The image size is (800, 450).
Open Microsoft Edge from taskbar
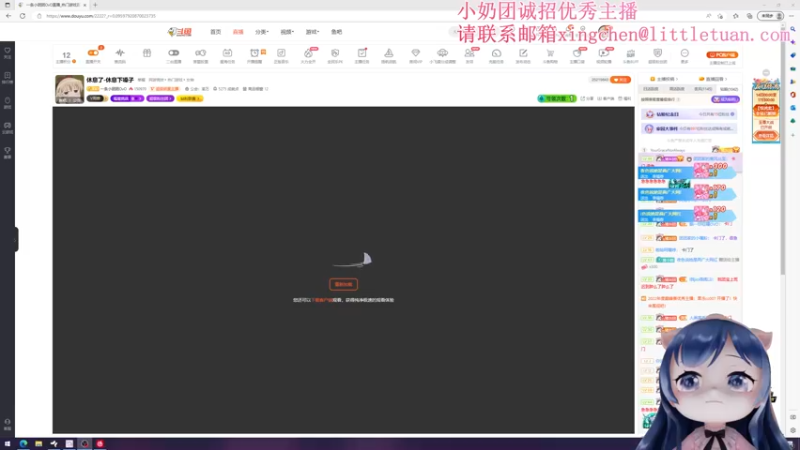tap(23, 444)
